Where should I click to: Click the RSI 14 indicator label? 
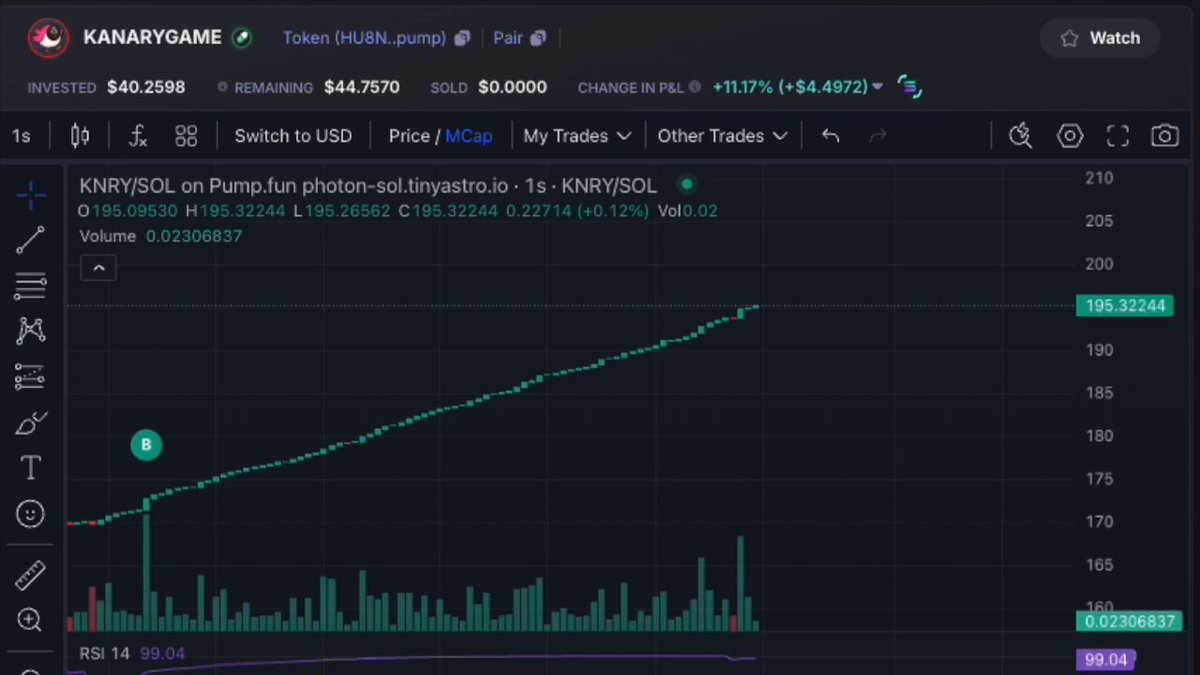(107, 654)
